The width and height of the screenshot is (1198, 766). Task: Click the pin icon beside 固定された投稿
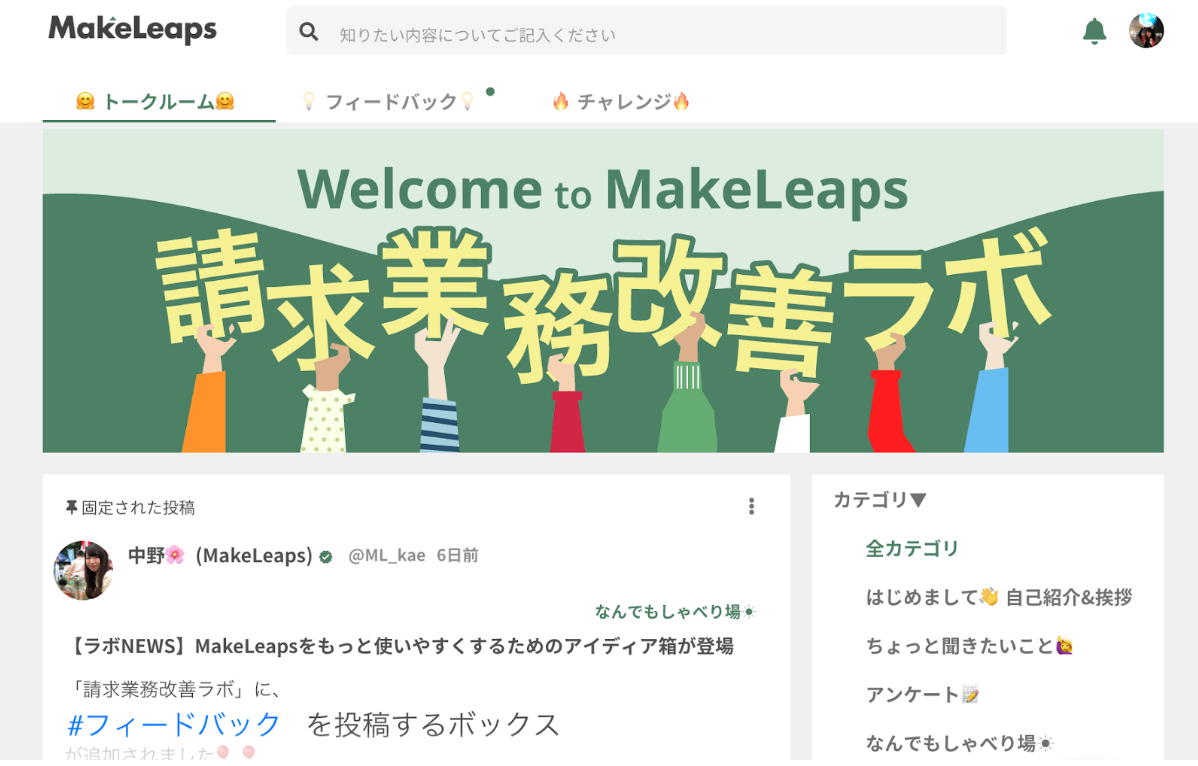pyautogui.click(x=72, y=507)
